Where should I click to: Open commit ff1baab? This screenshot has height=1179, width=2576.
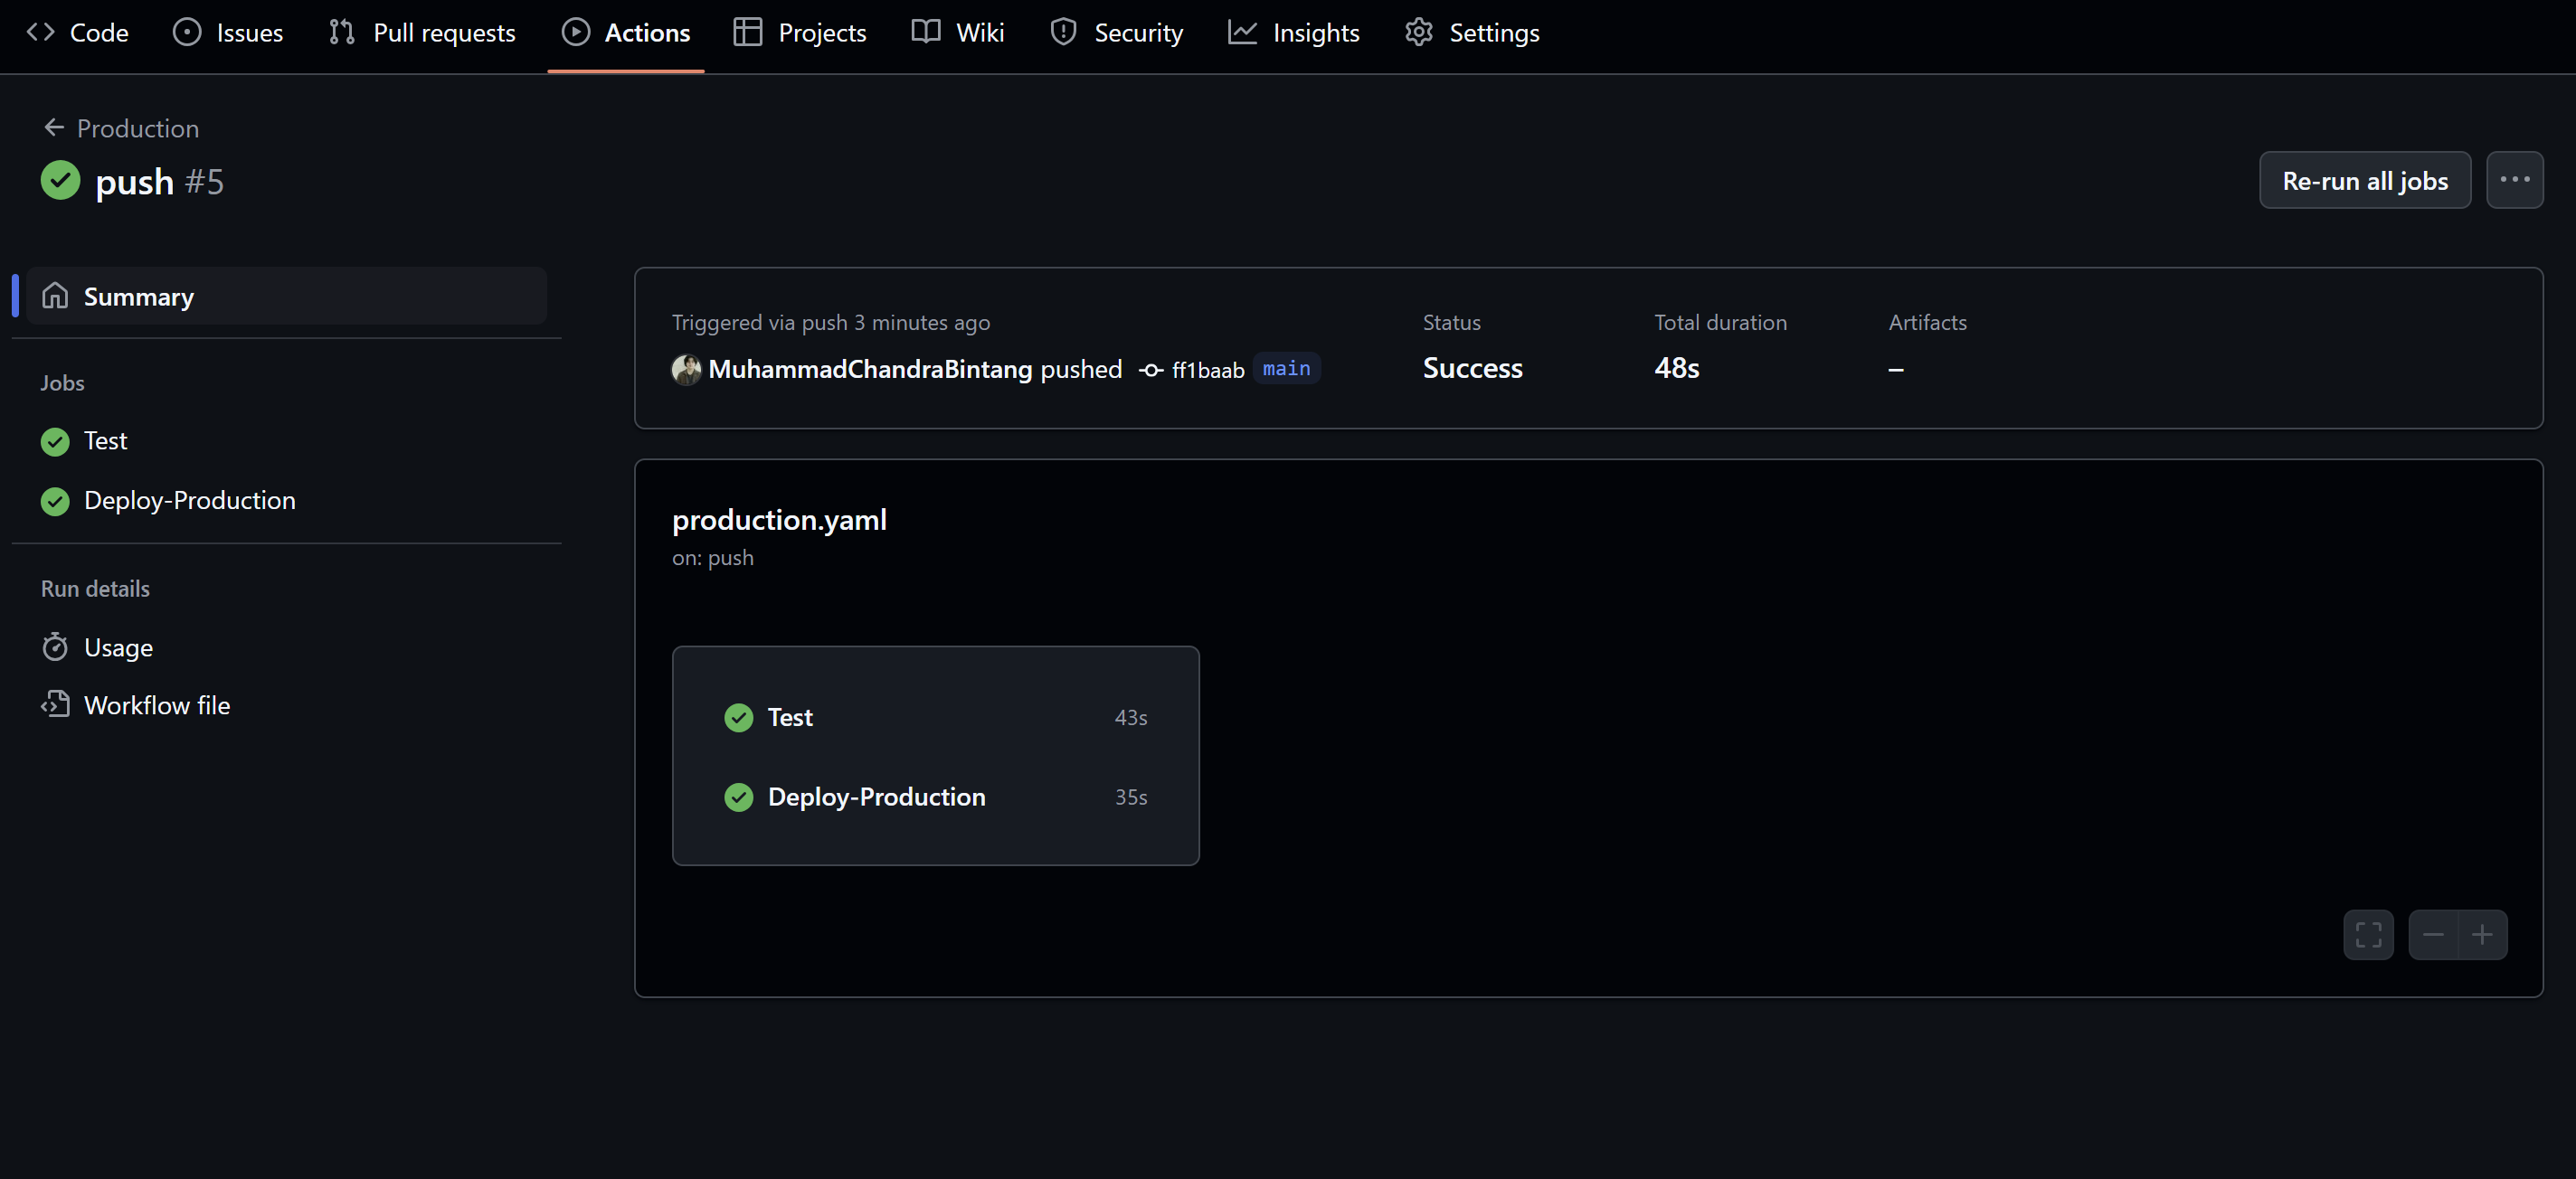click(1208, 370)
